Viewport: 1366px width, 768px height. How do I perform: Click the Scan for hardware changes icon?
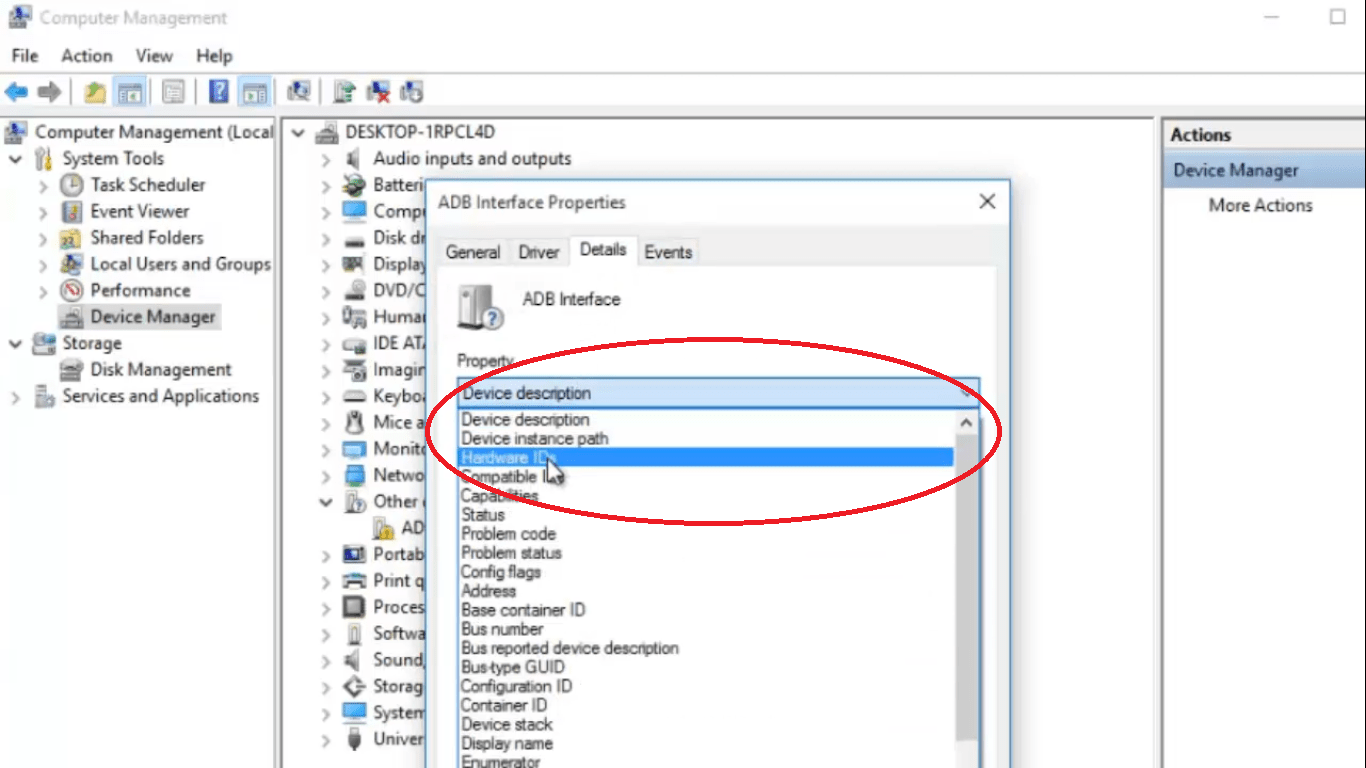pos(298,93)
